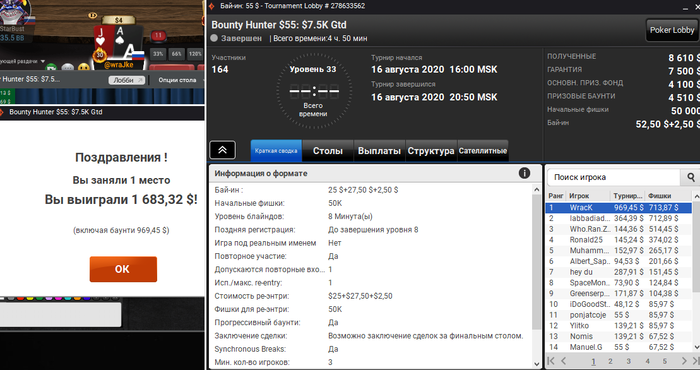Select player row Manuel.G
The image size is (700, 370).
(x=618, y=347)
